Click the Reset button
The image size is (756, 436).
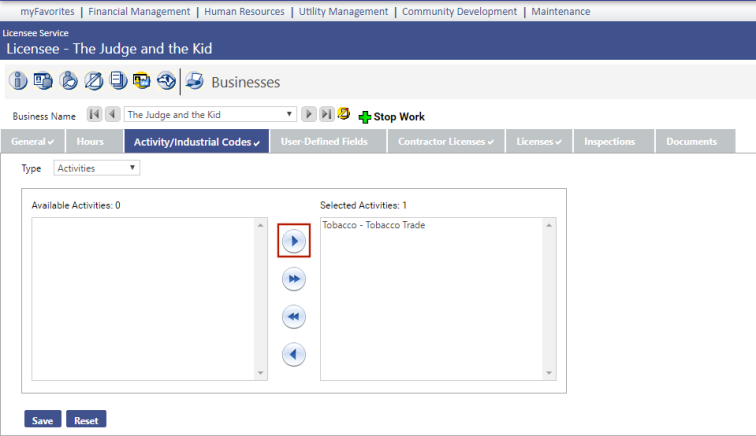pos(86,420)
